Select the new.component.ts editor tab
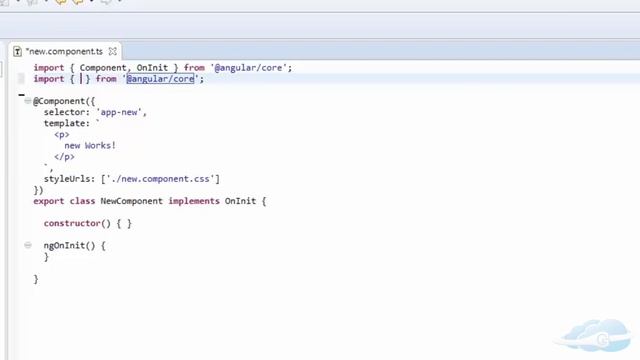640x360 pixels. click(64, 51)
